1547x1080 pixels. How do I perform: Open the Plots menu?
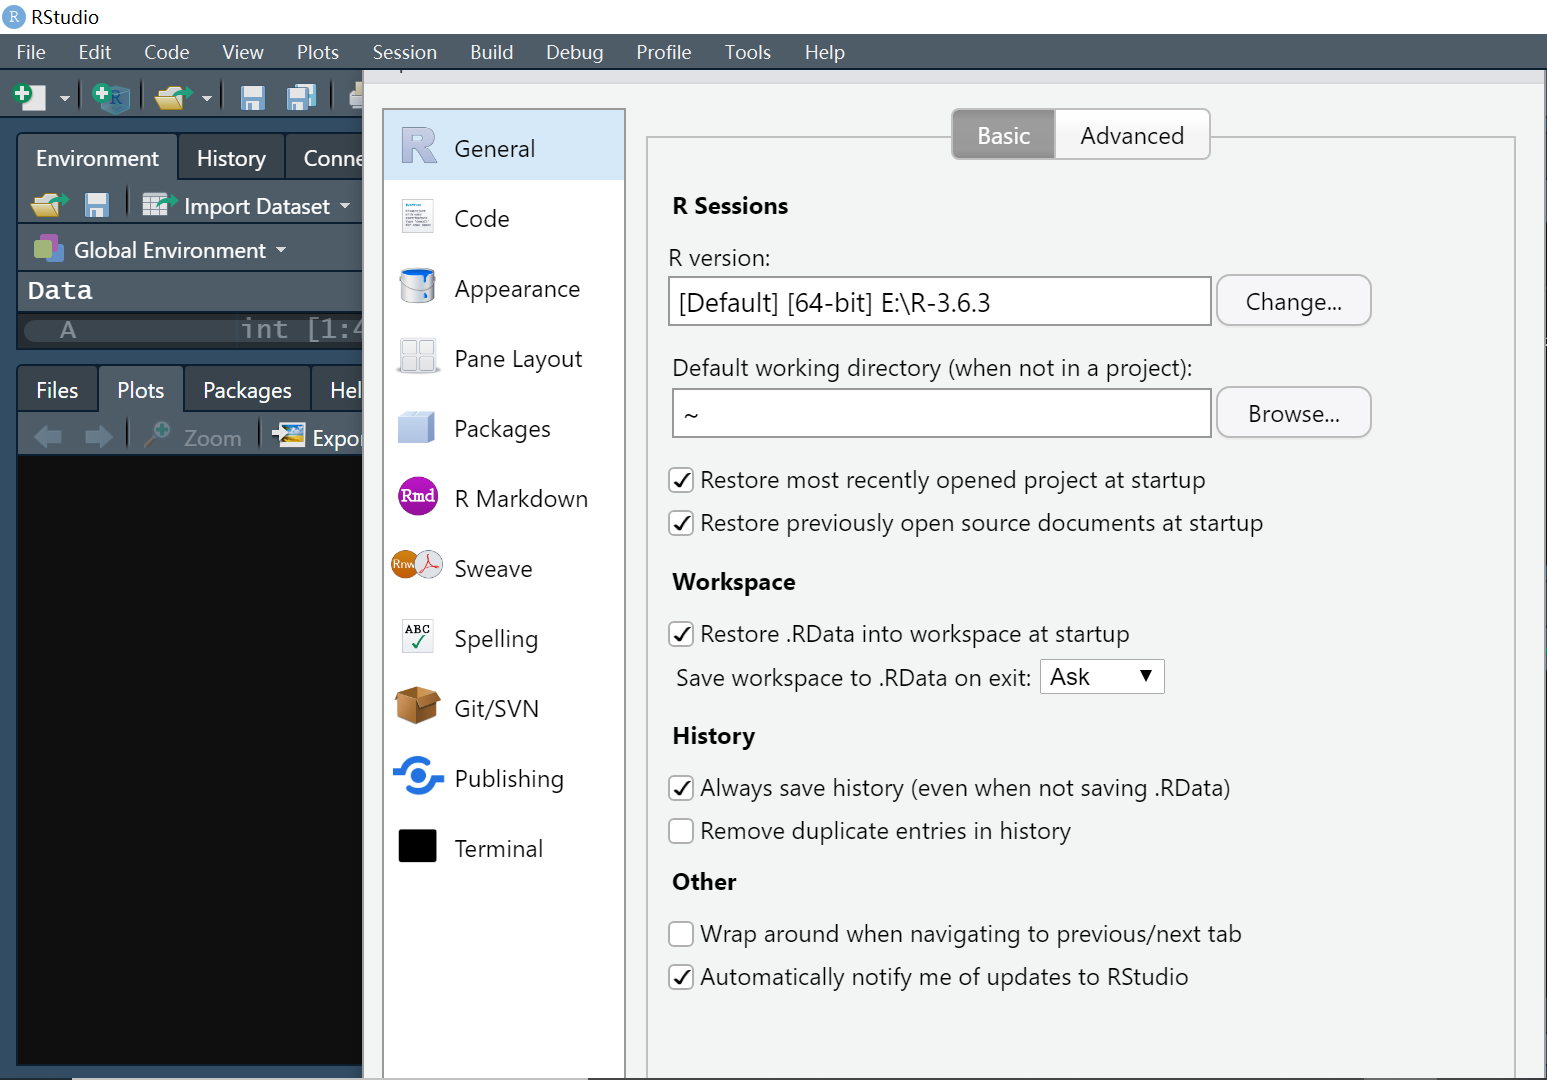[318, 52]
